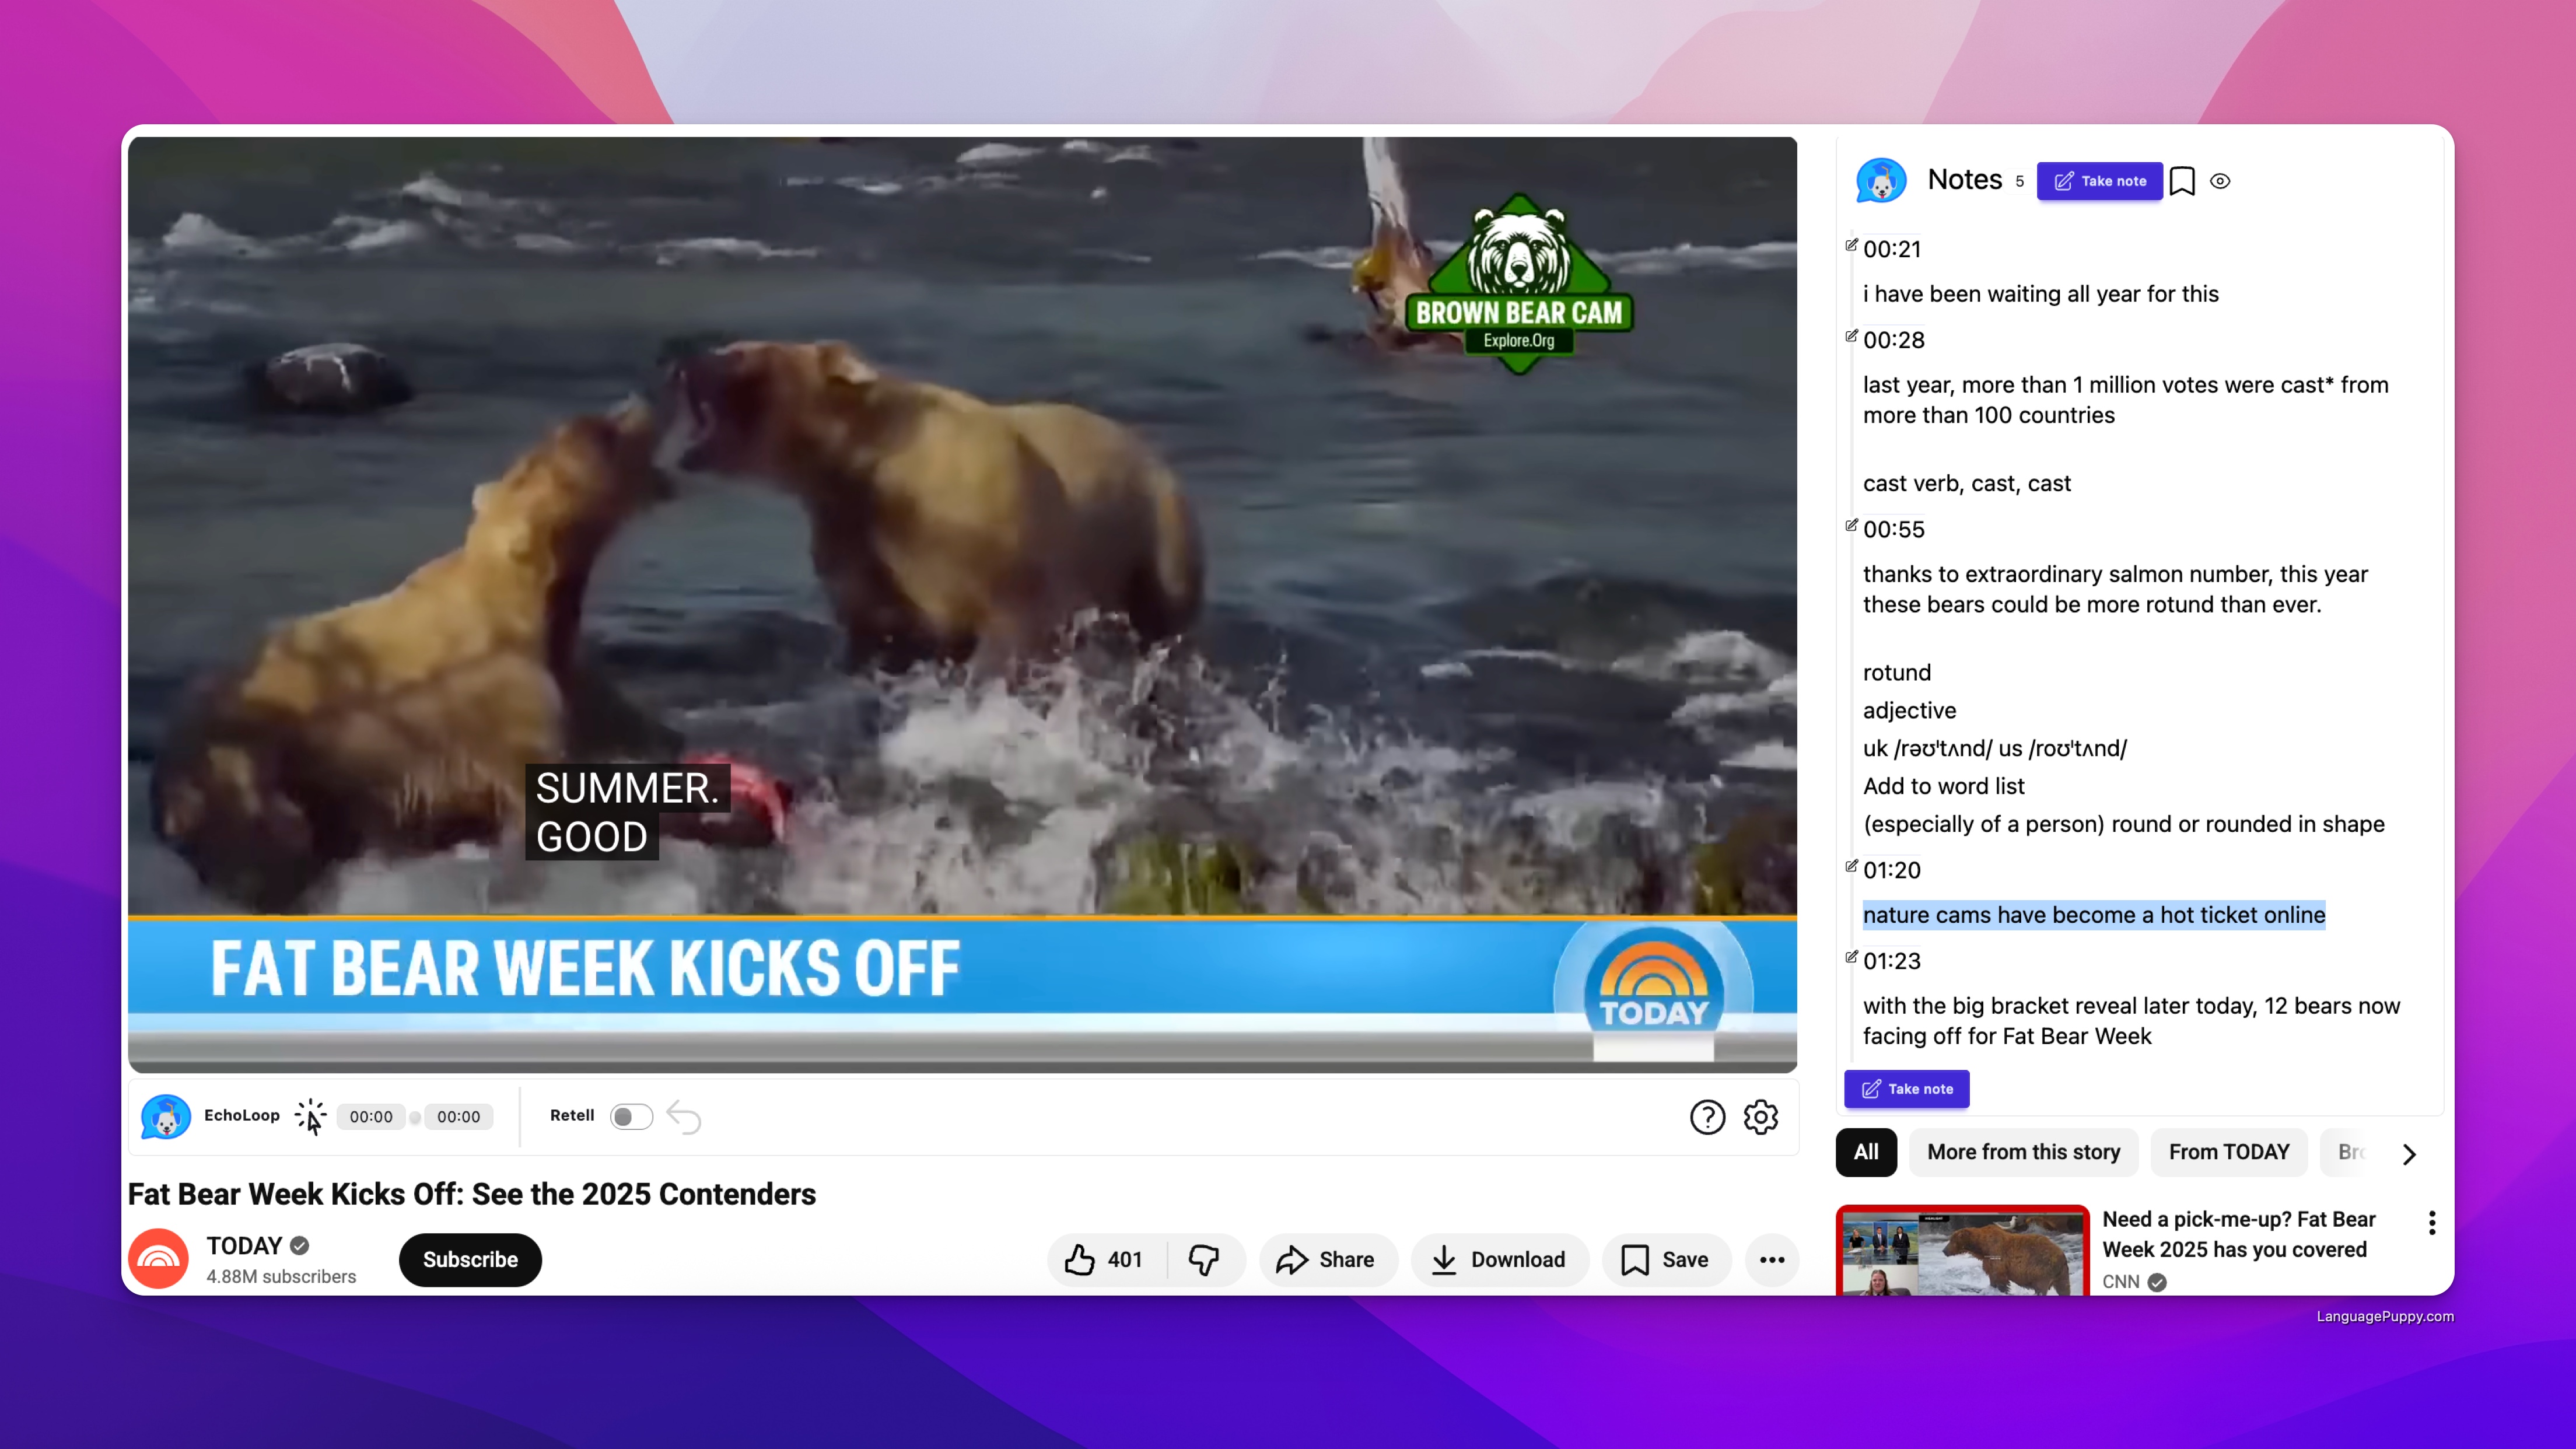Image resolution: width=2576 pixels, height=1449 pixels.
Task: Select the From TODAY tab
Action: coord(2228,1152)
